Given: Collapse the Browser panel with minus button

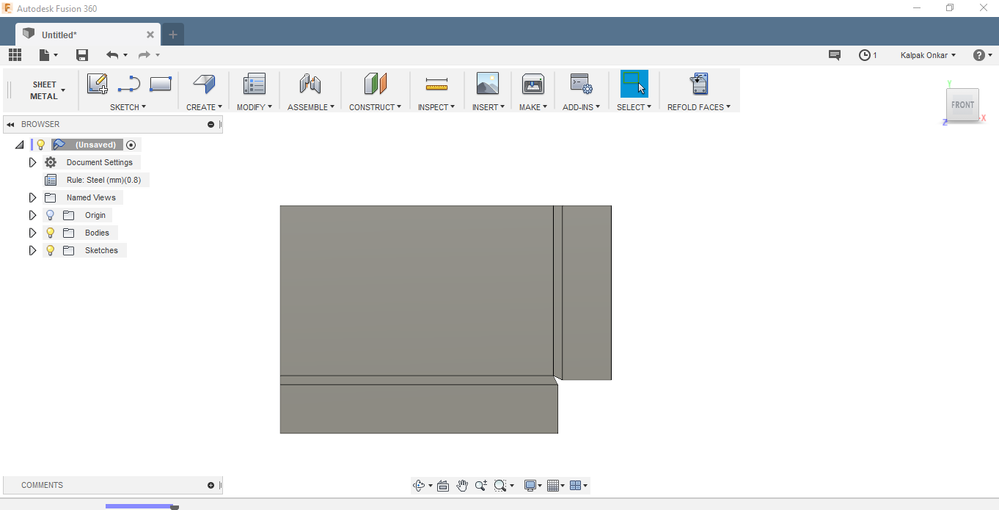Looking at the screenshot, I should [211, 124].
